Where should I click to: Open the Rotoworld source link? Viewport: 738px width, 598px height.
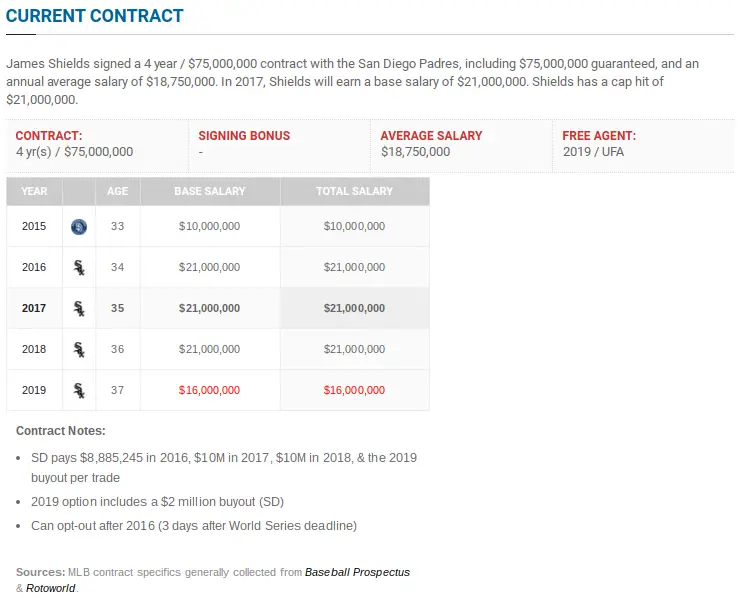(x=49, y=588)
